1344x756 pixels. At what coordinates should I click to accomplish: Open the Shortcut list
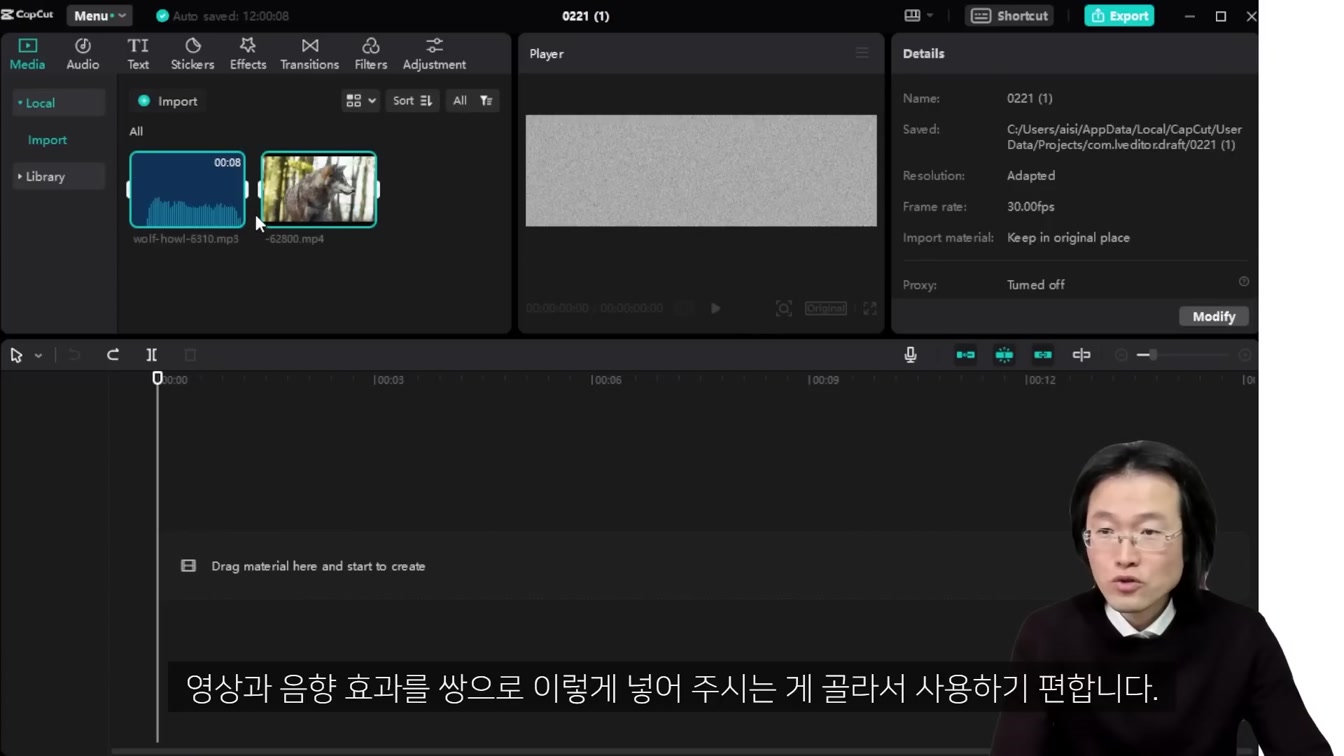[1010, 16]
